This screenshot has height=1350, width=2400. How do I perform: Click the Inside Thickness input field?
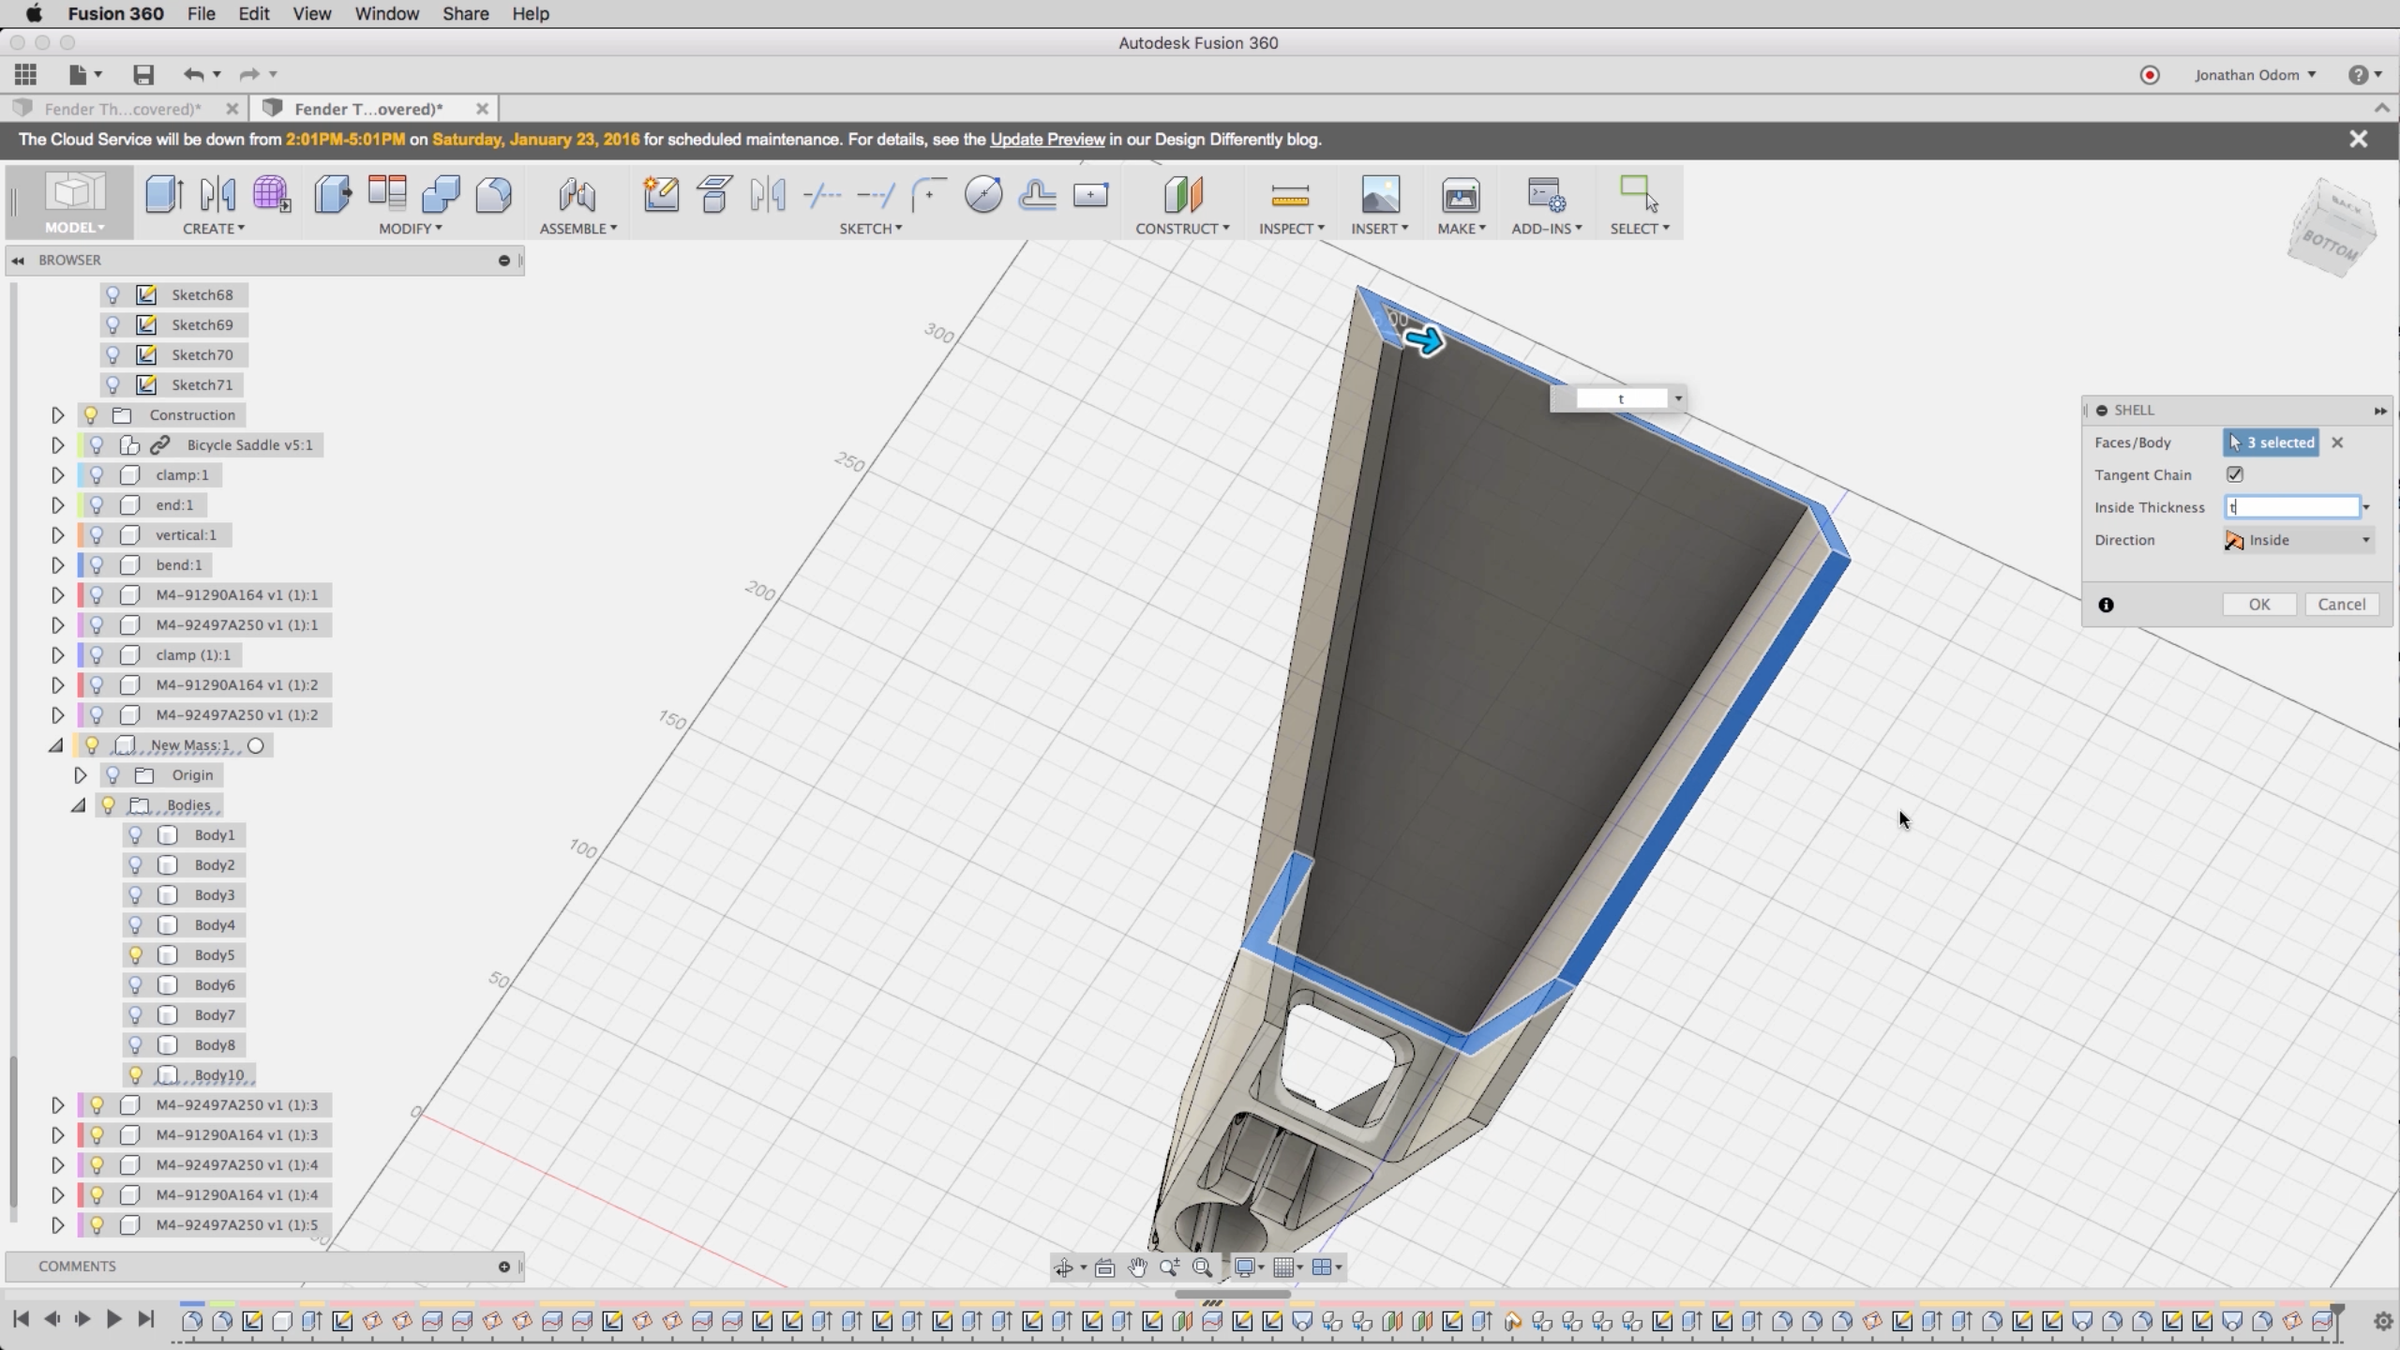coord(2292,507)
